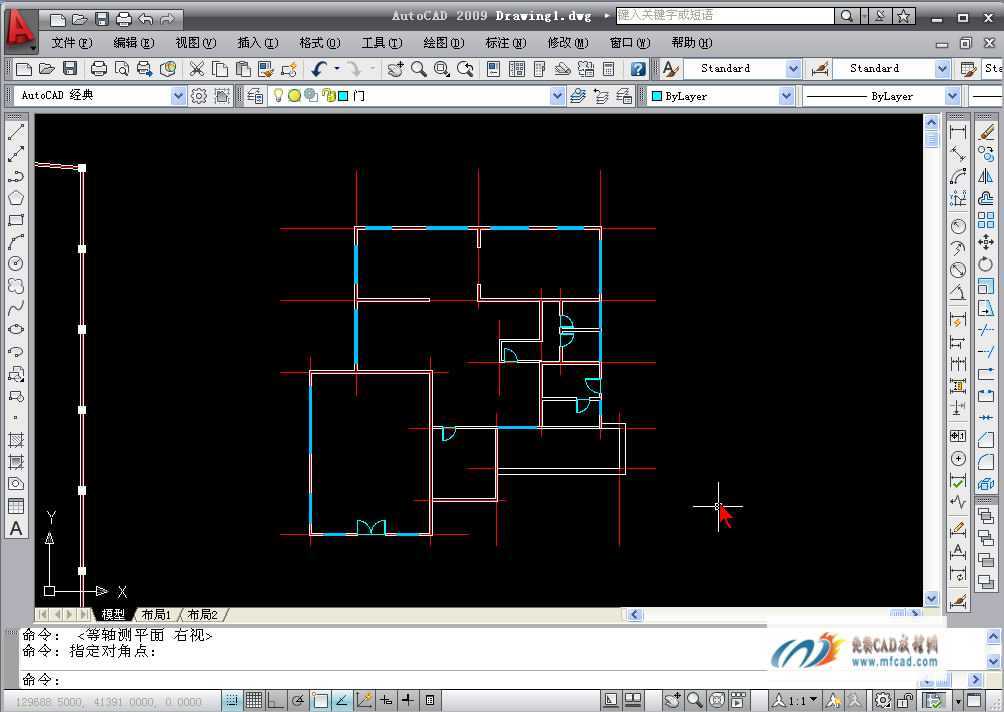This screenshot has width=1004, height=712.
Task: Choose the Circle draw tool
Action: pos(16,264)
